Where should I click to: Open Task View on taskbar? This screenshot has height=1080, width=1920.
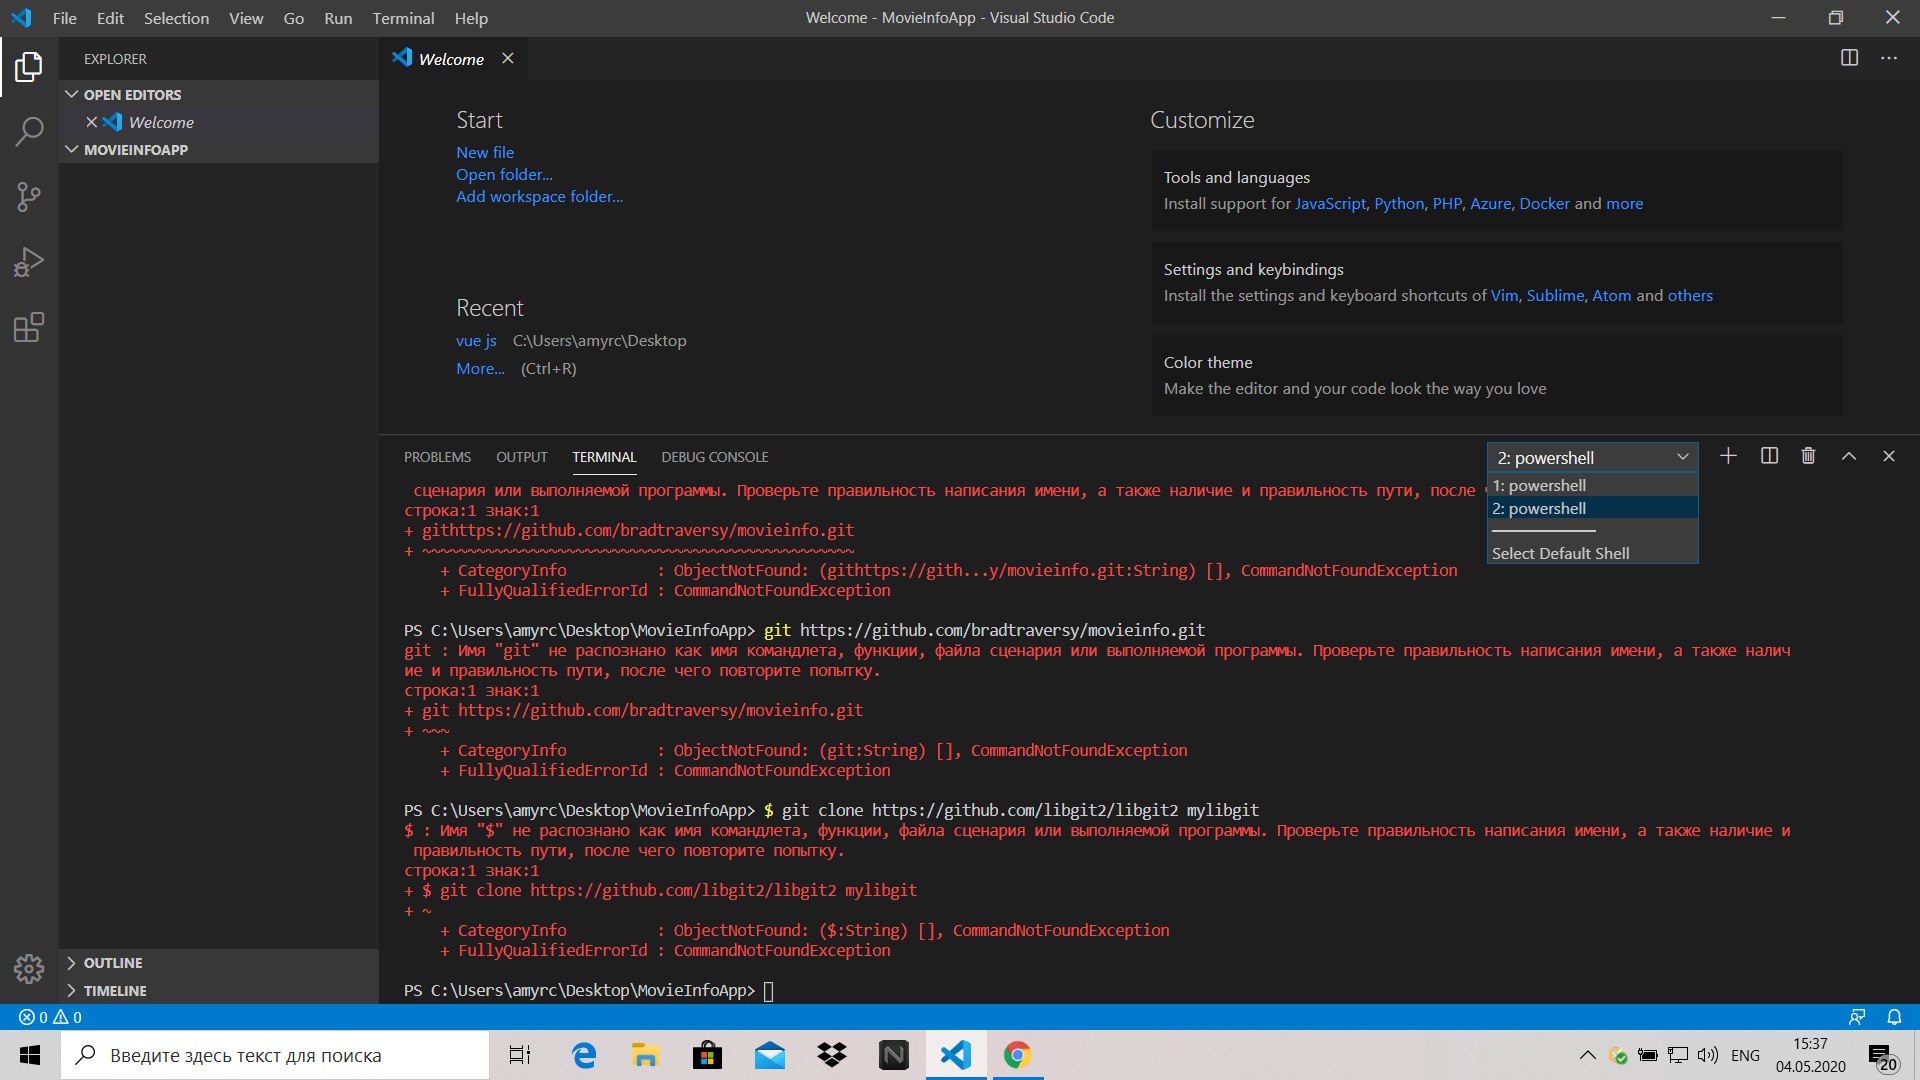[x=520, y=1055]
